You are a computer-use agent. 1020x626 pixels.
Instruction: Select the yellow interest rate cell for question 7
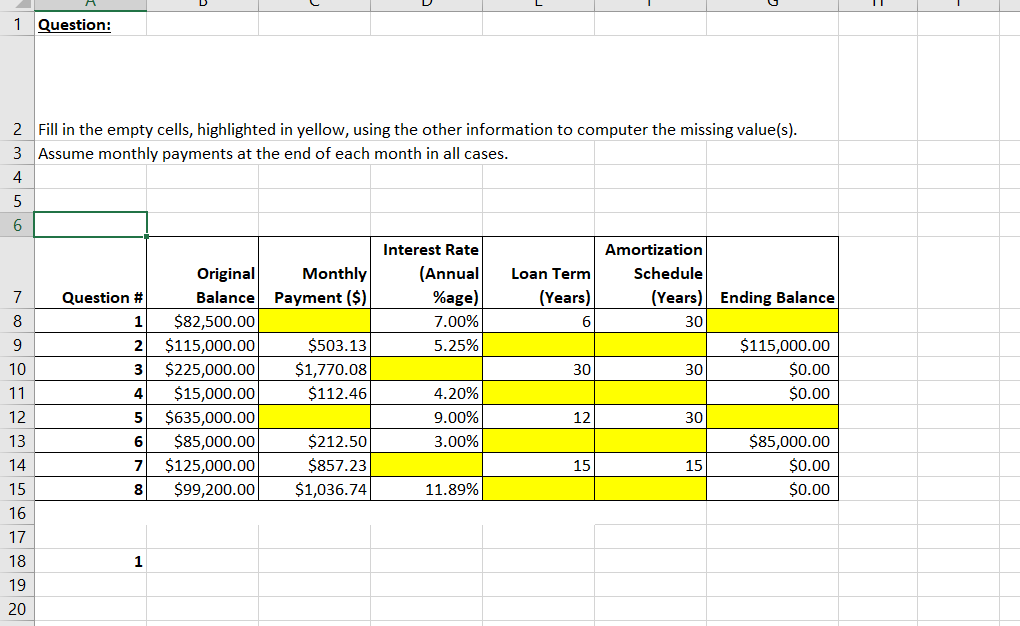tap(427, 465)
